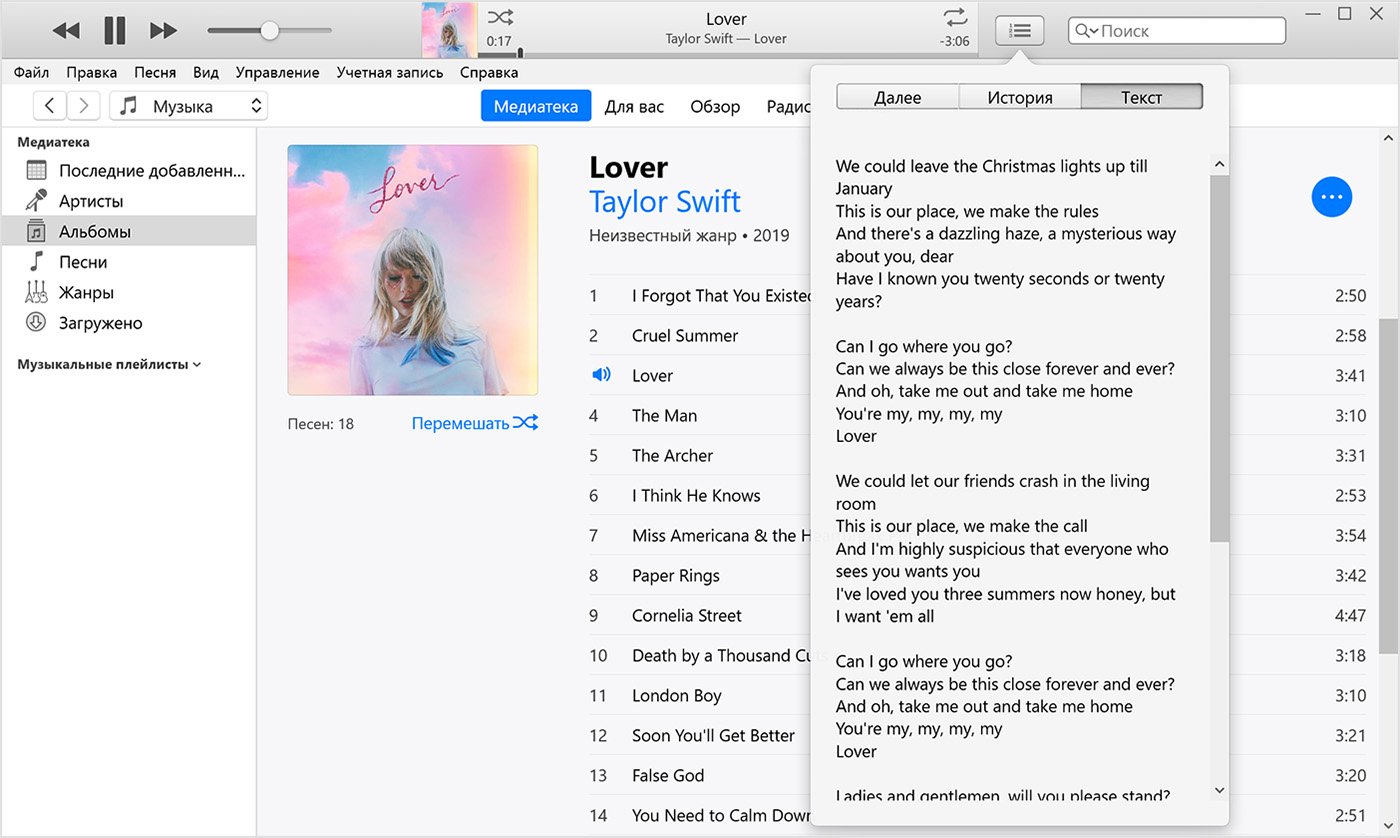Screen dimensions: 1400x838
Task: Select track False God
Action: [x=668, y=775]
